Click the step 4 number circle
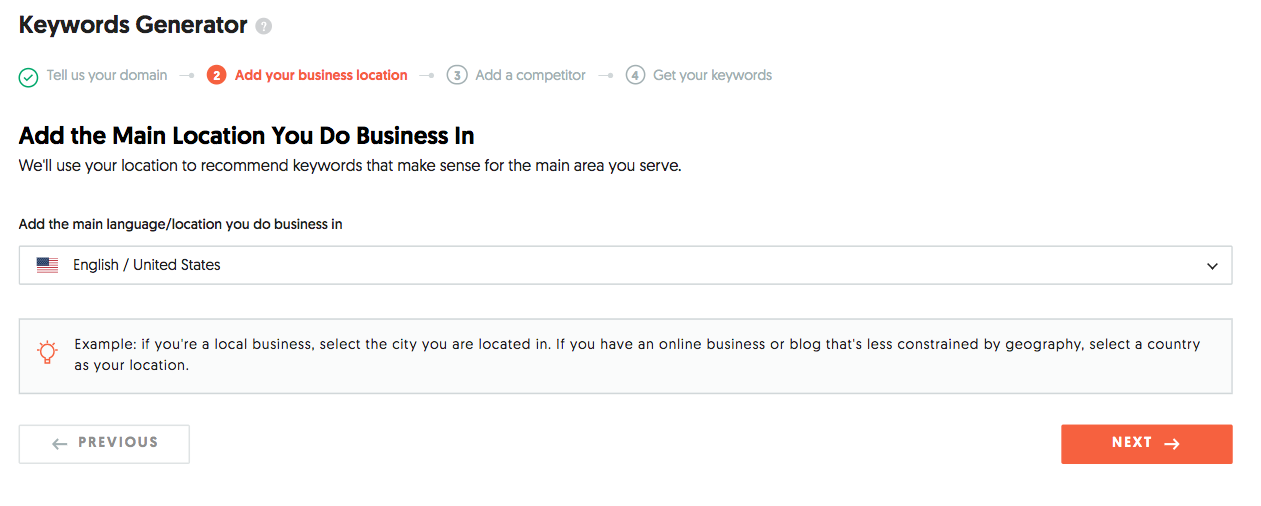The width and height of the screenshot is (1261, 506). point(635,75)
